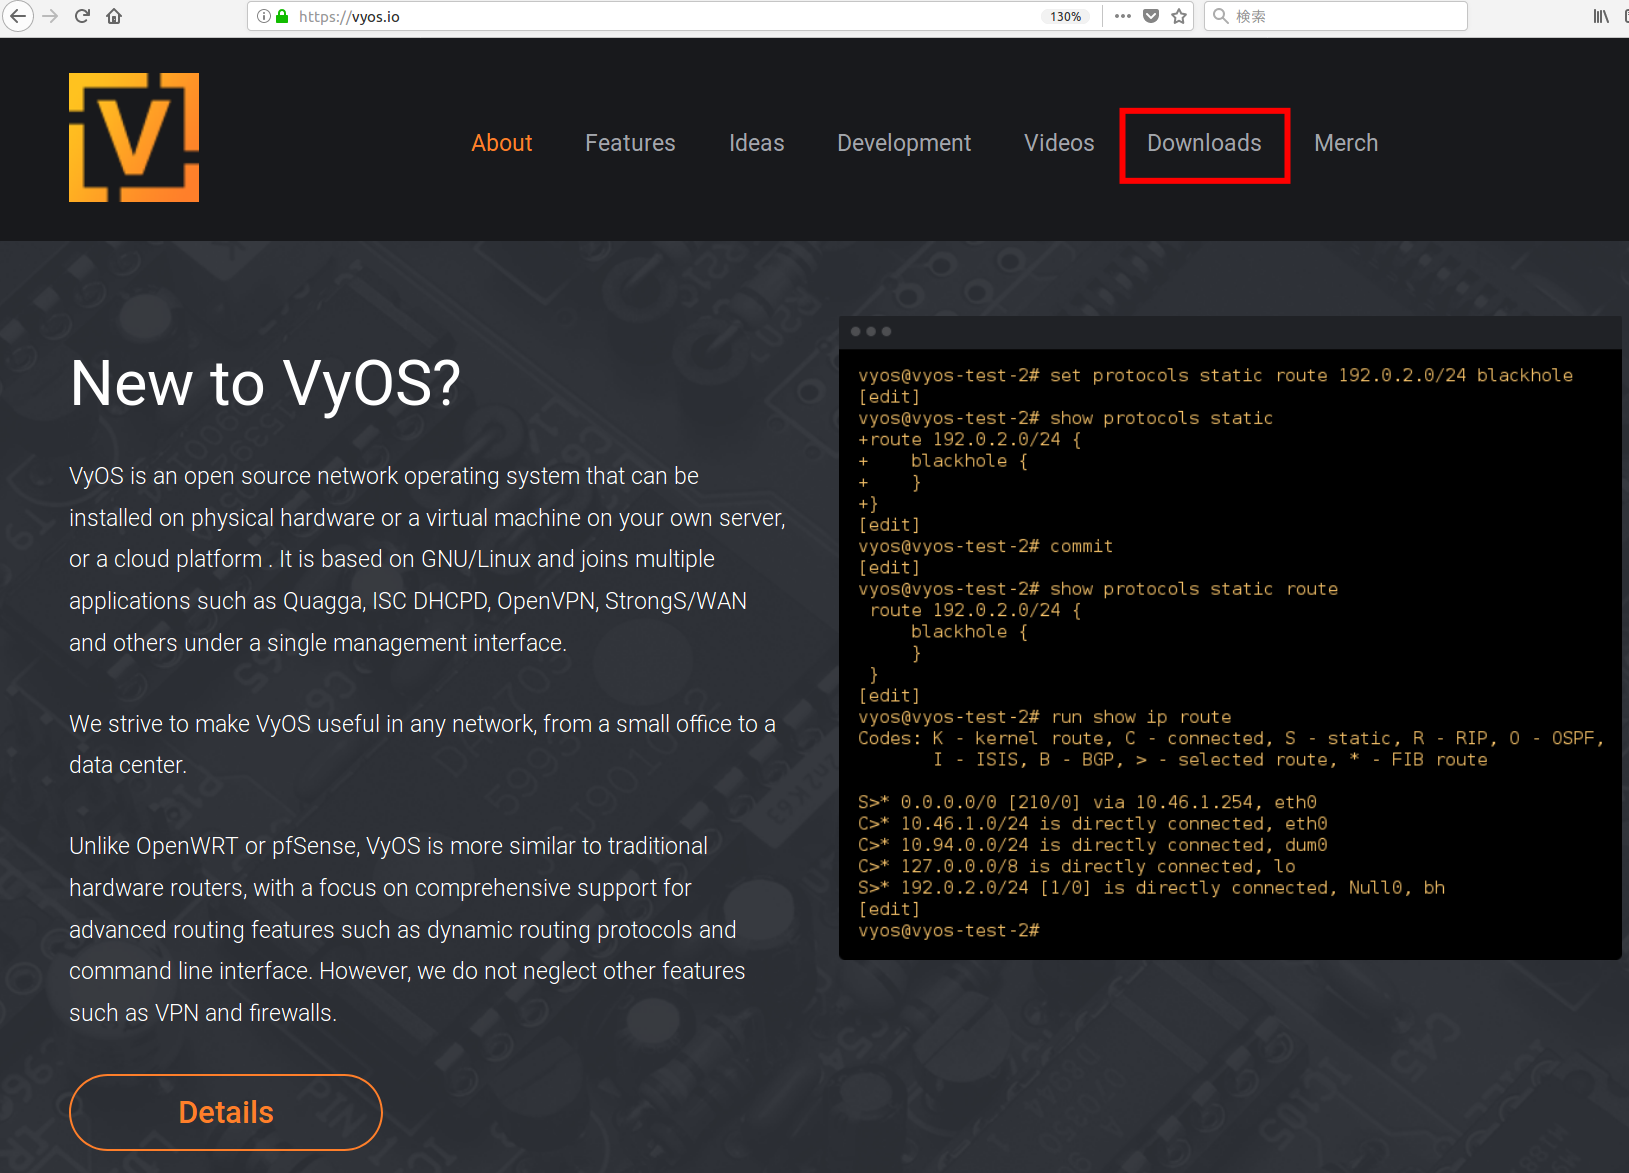Viewport: 1629px width, 1173px height.
Task: Click the terminal window's three-dot title bar
Action: point(1230,331)
